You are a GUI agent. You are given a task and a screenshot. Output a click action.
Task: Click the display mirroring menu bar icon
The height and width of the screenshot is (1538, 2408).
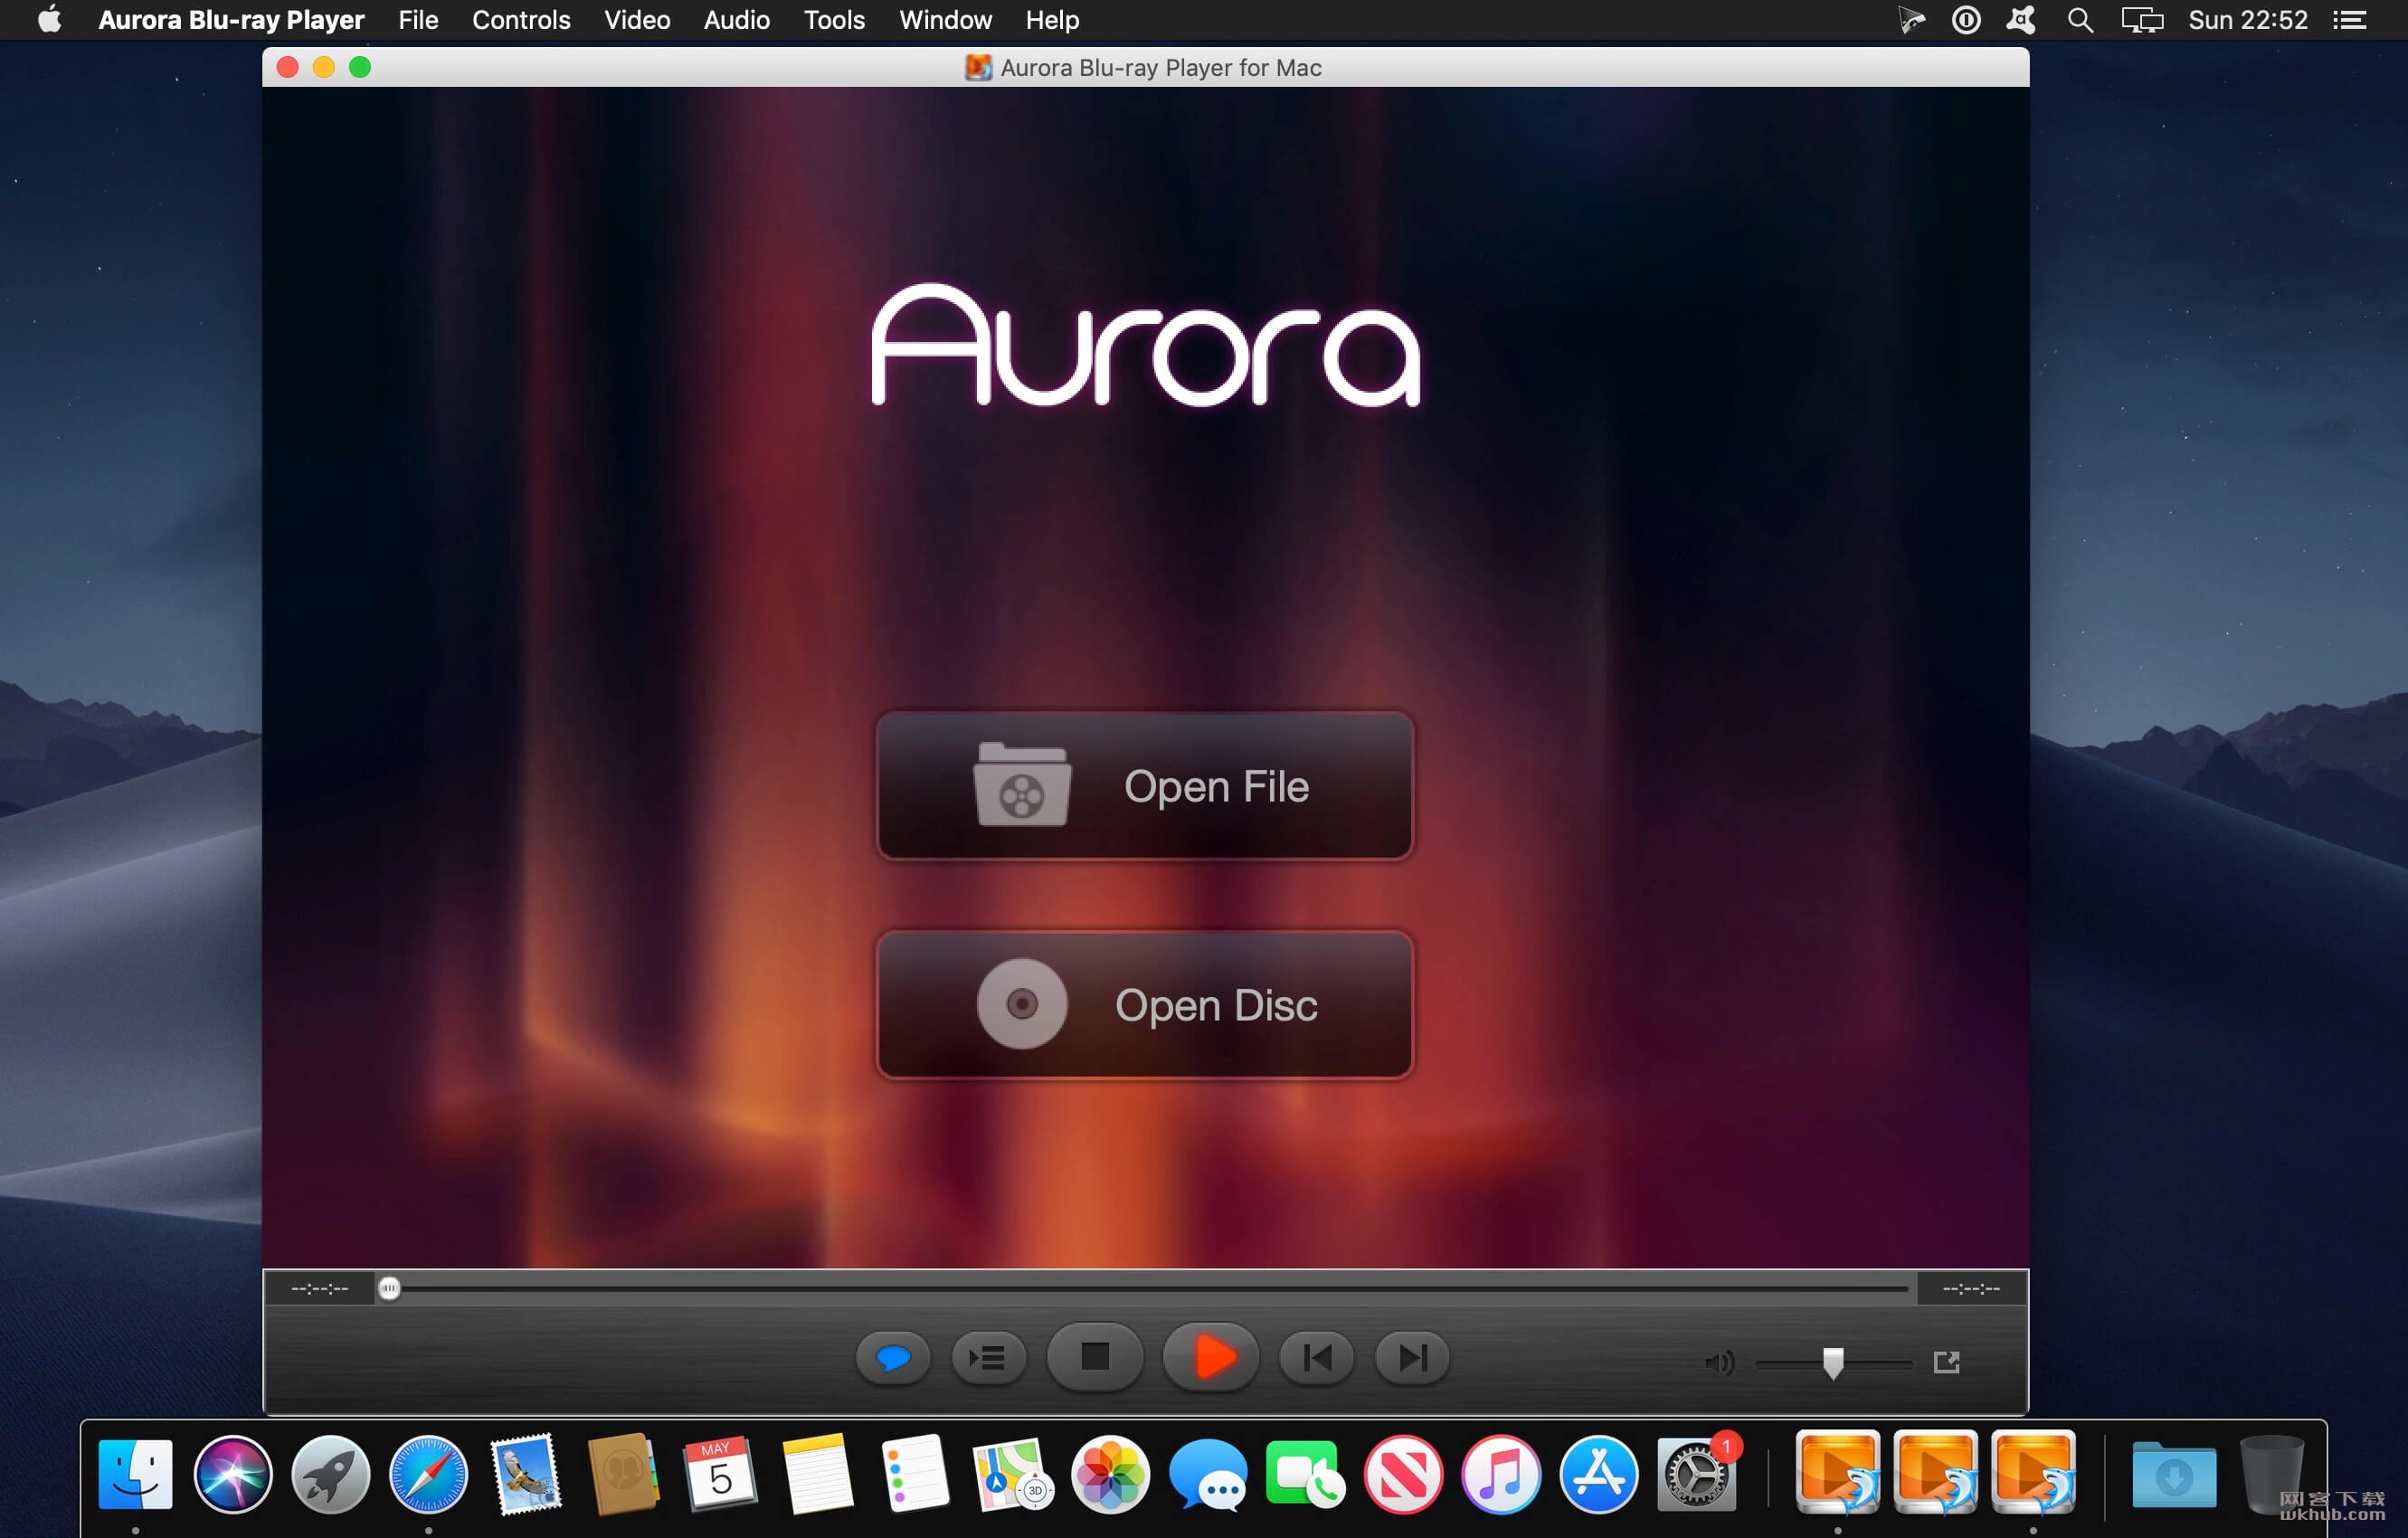(2142, 20)
